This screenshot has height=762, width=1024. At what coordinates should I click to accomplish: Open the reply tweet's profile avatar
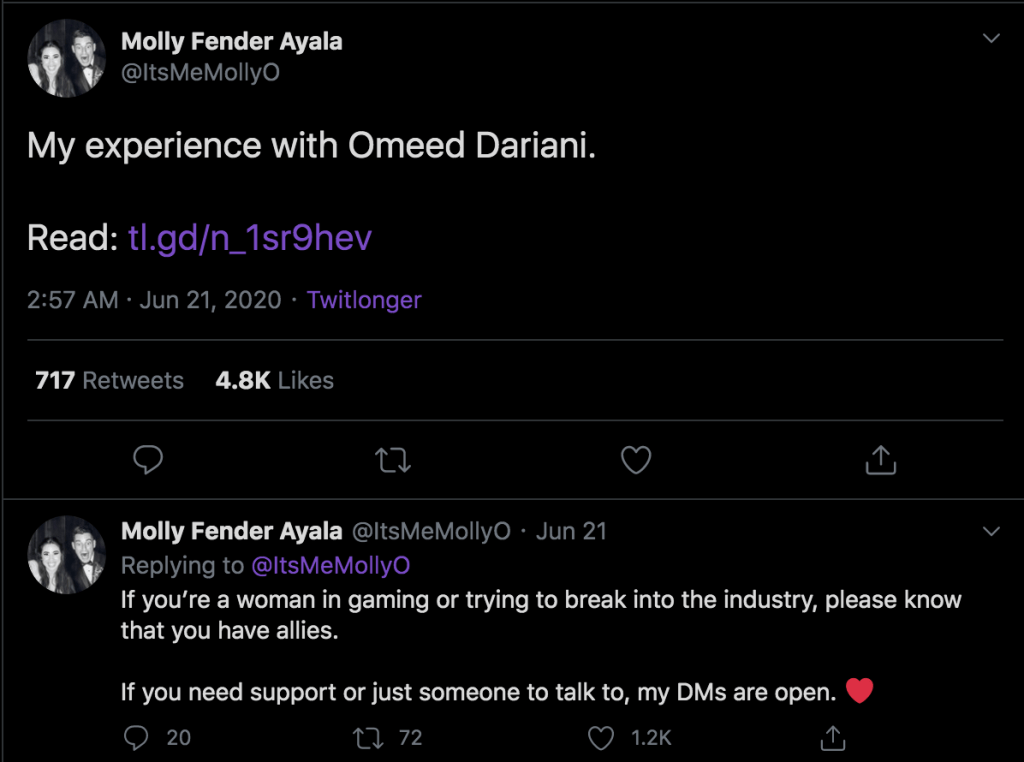click(x=67, y=554)
